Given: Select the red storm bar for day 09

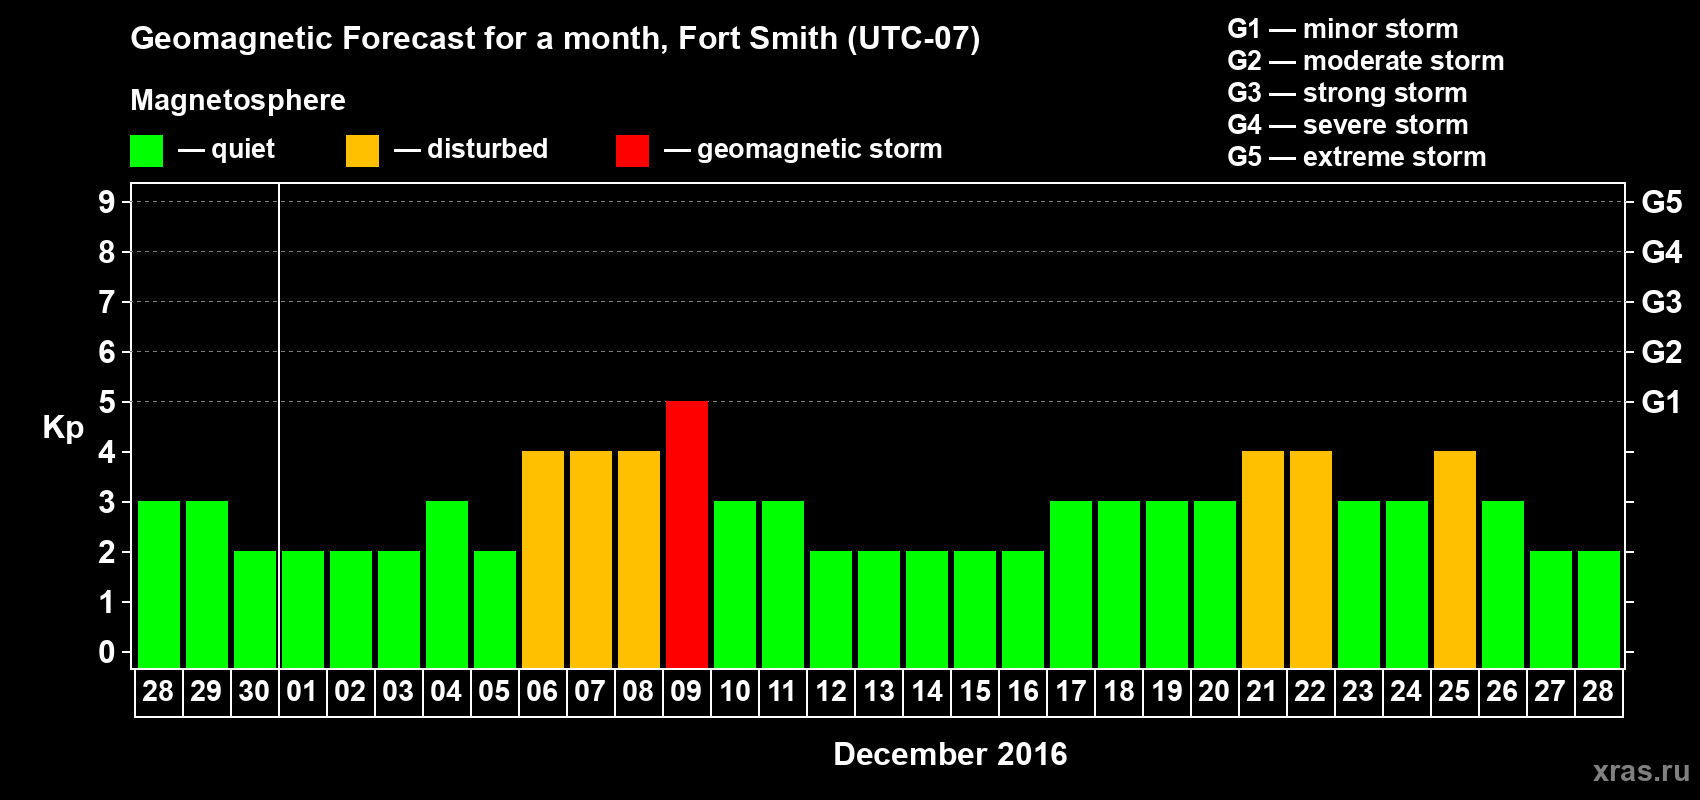Looking at the screenshot, I should coord(687,534).
